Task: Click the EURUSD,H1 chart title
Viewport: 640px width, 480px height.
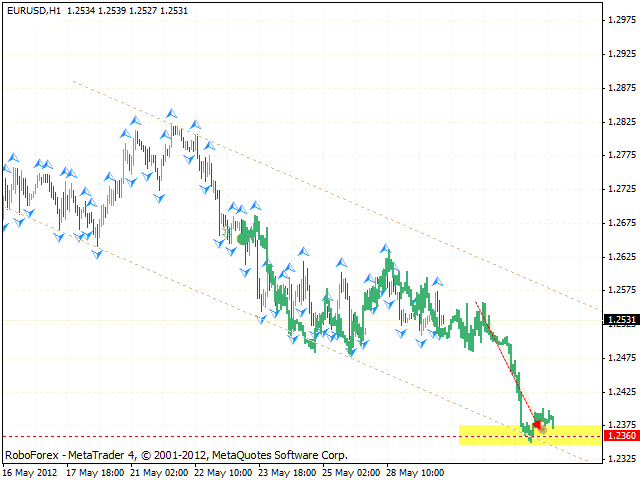Action: pos(31,9)
